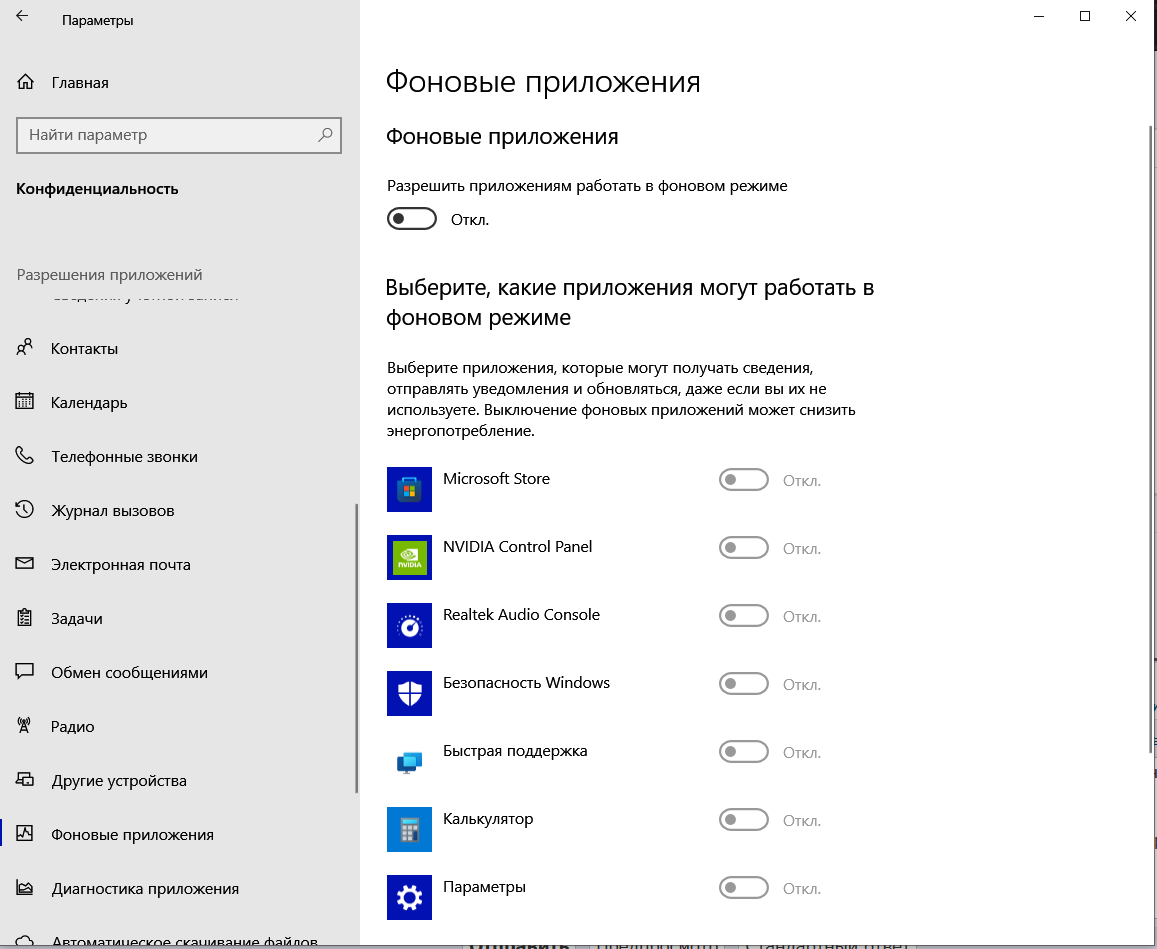Select the Диагностика приложения chart icon
This screenshot has height=949, width=1157.
coord(24,888)
